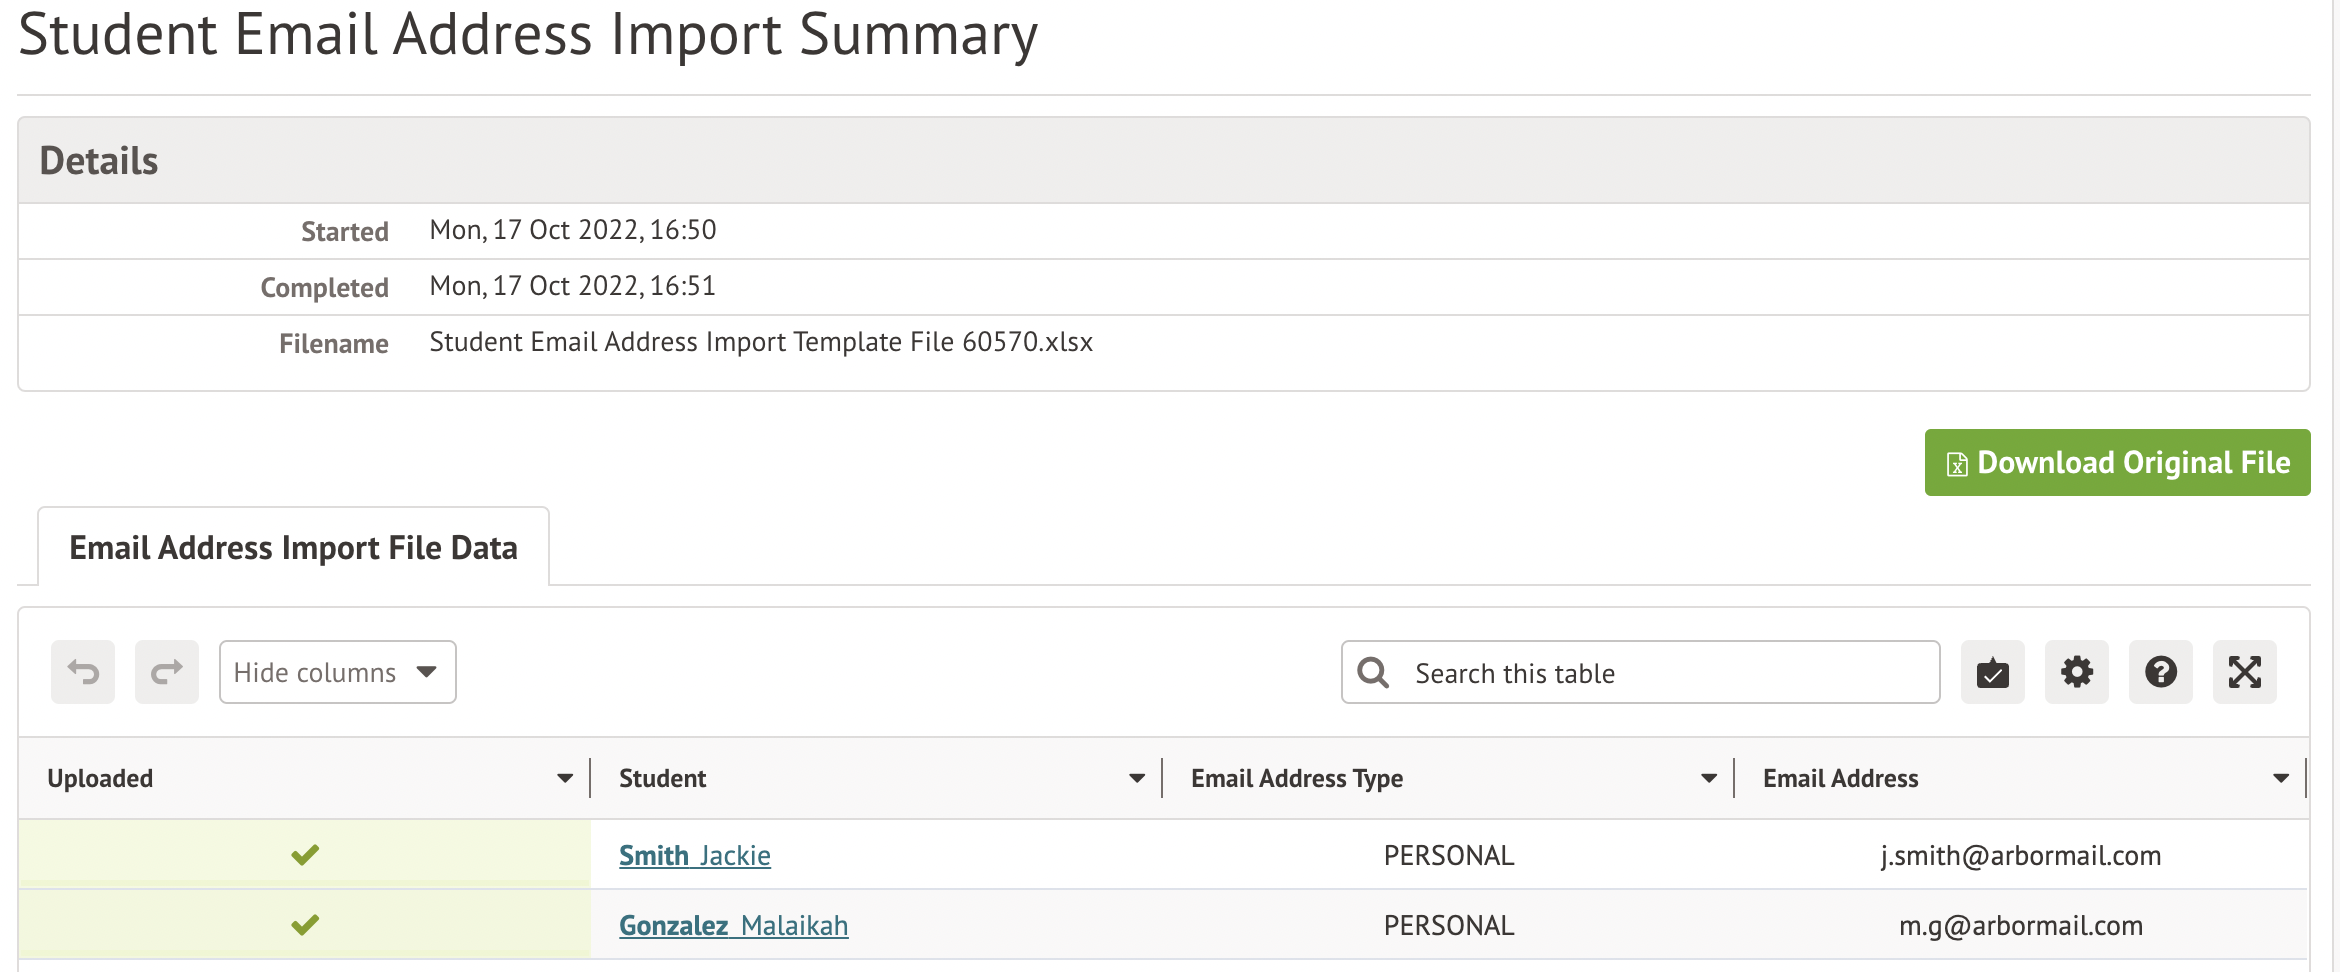Click the question mark help icon
This screenshot has width=2340, height=972.
pos(2160,672)
